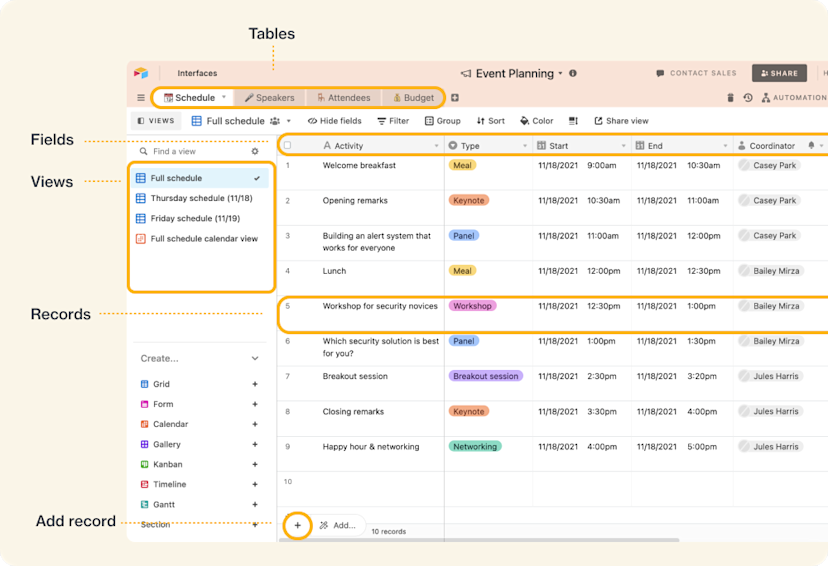Open Type field dropdown menu

point(525,146)
